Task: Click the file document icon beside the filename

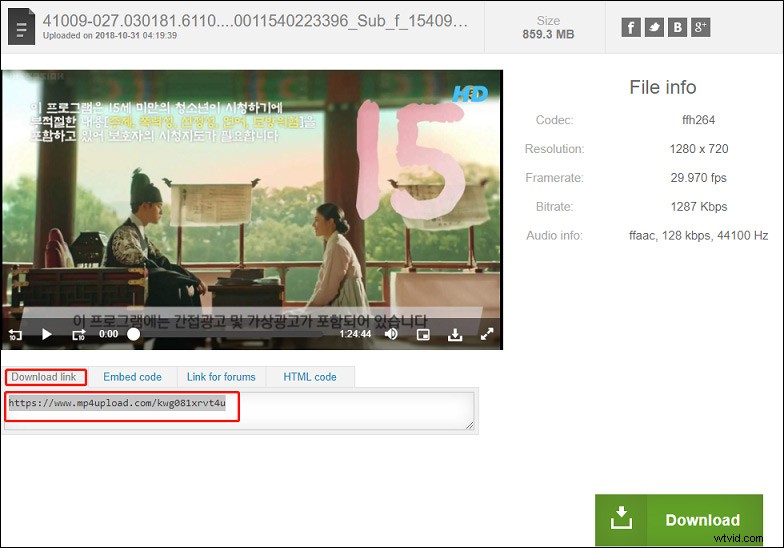Action: [22, 27]
